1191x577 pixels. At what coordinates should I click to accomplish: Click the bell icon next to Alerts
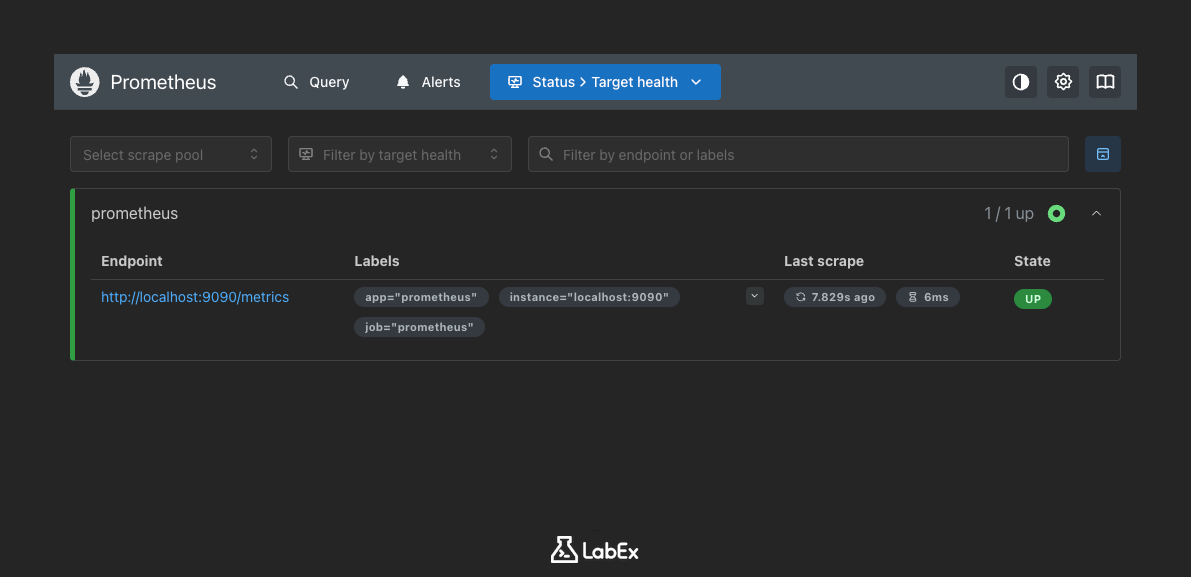tap(401, 81)
